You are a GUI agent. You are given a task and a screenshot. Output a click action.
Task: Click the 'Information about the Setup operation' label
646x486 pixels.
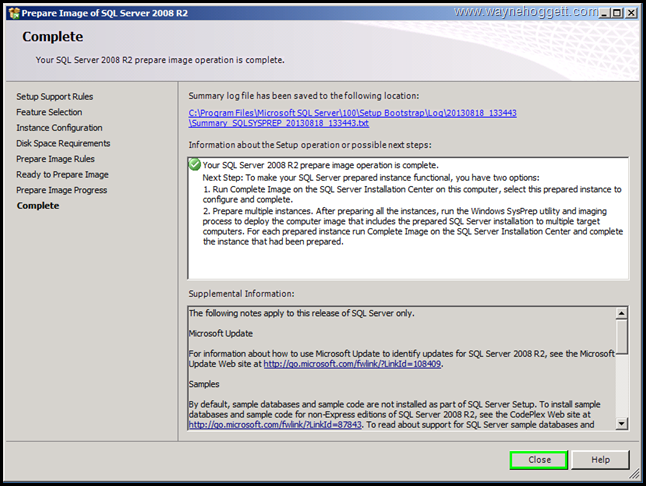(310, 145)
